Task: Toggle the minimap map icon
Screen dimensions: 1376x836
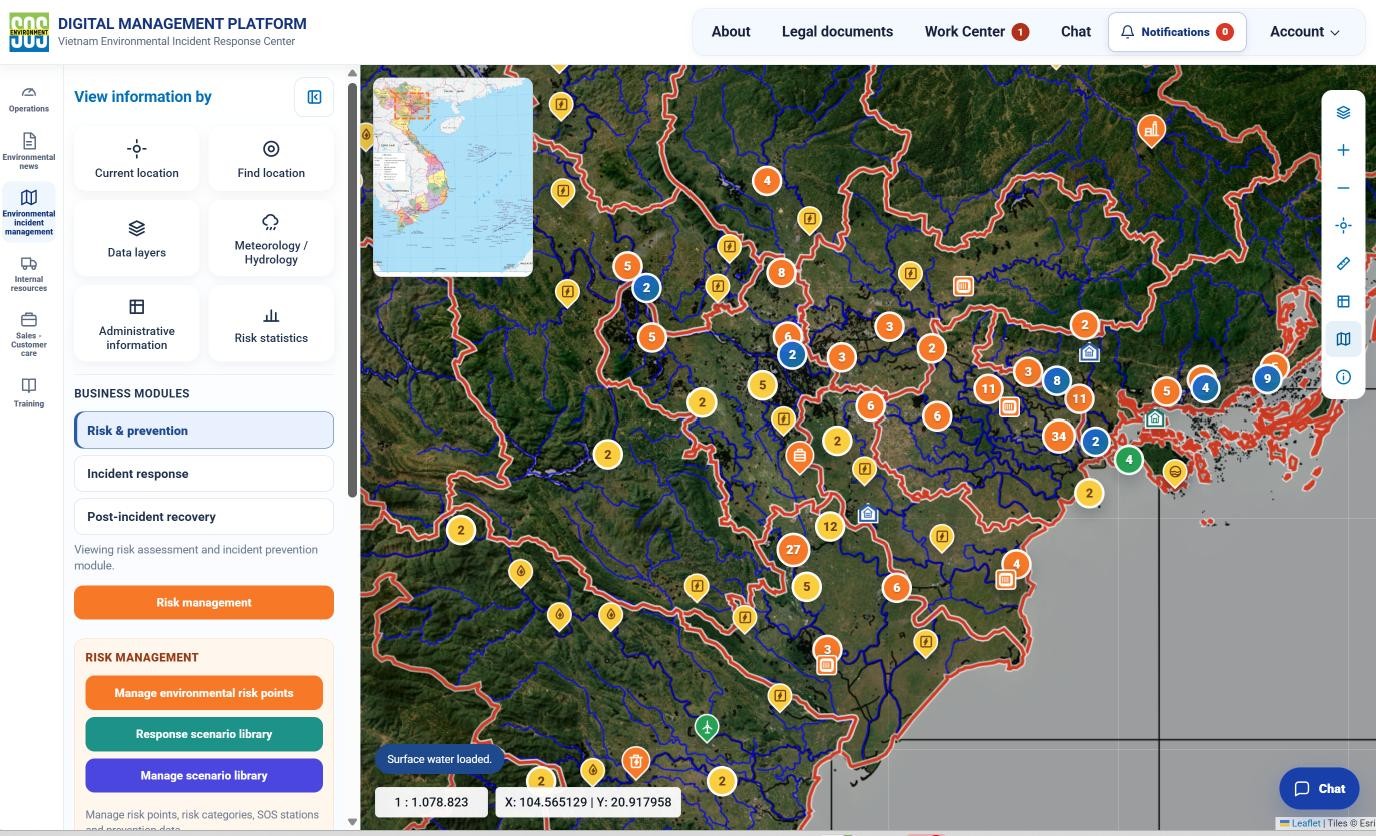Action: pos(1343,339)
